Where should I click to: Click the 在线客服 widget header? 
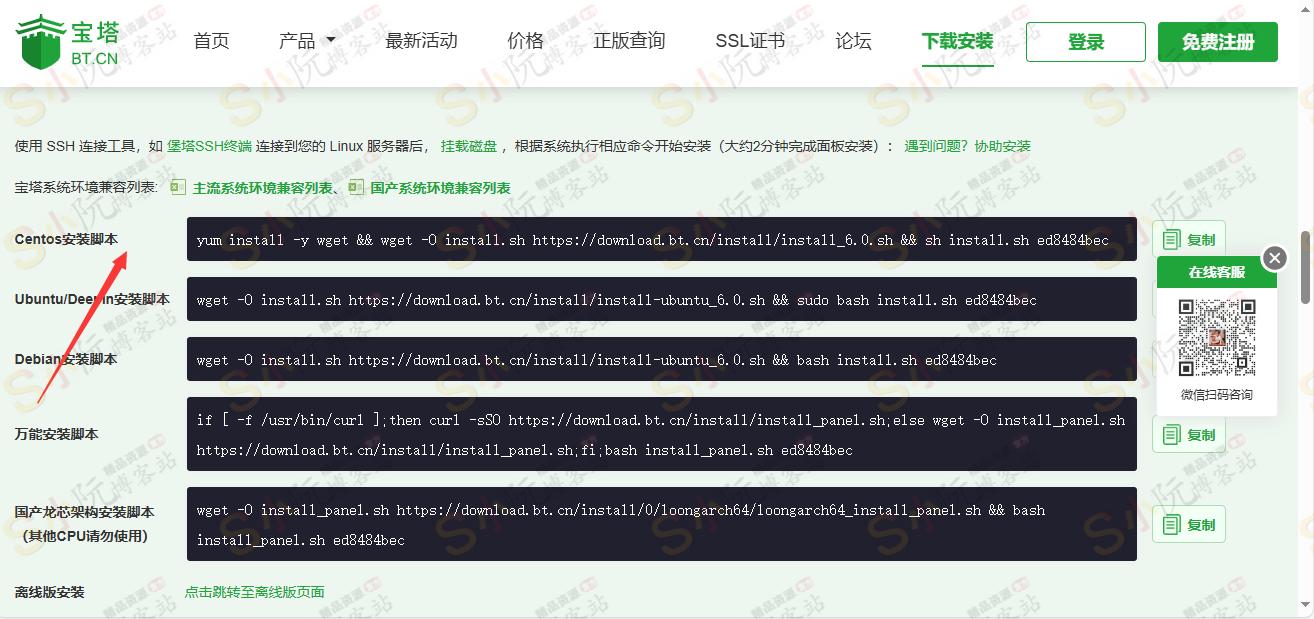1217,272
